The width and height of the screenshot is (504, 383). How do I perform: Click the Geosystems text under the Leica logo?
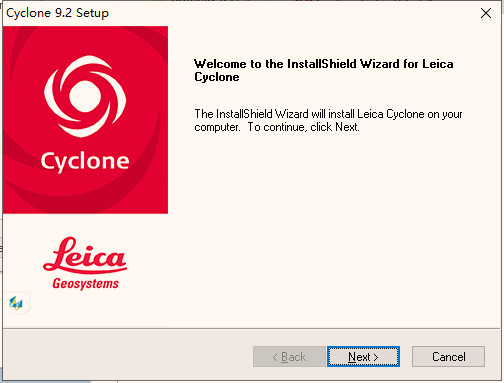(x=85, y=284)
